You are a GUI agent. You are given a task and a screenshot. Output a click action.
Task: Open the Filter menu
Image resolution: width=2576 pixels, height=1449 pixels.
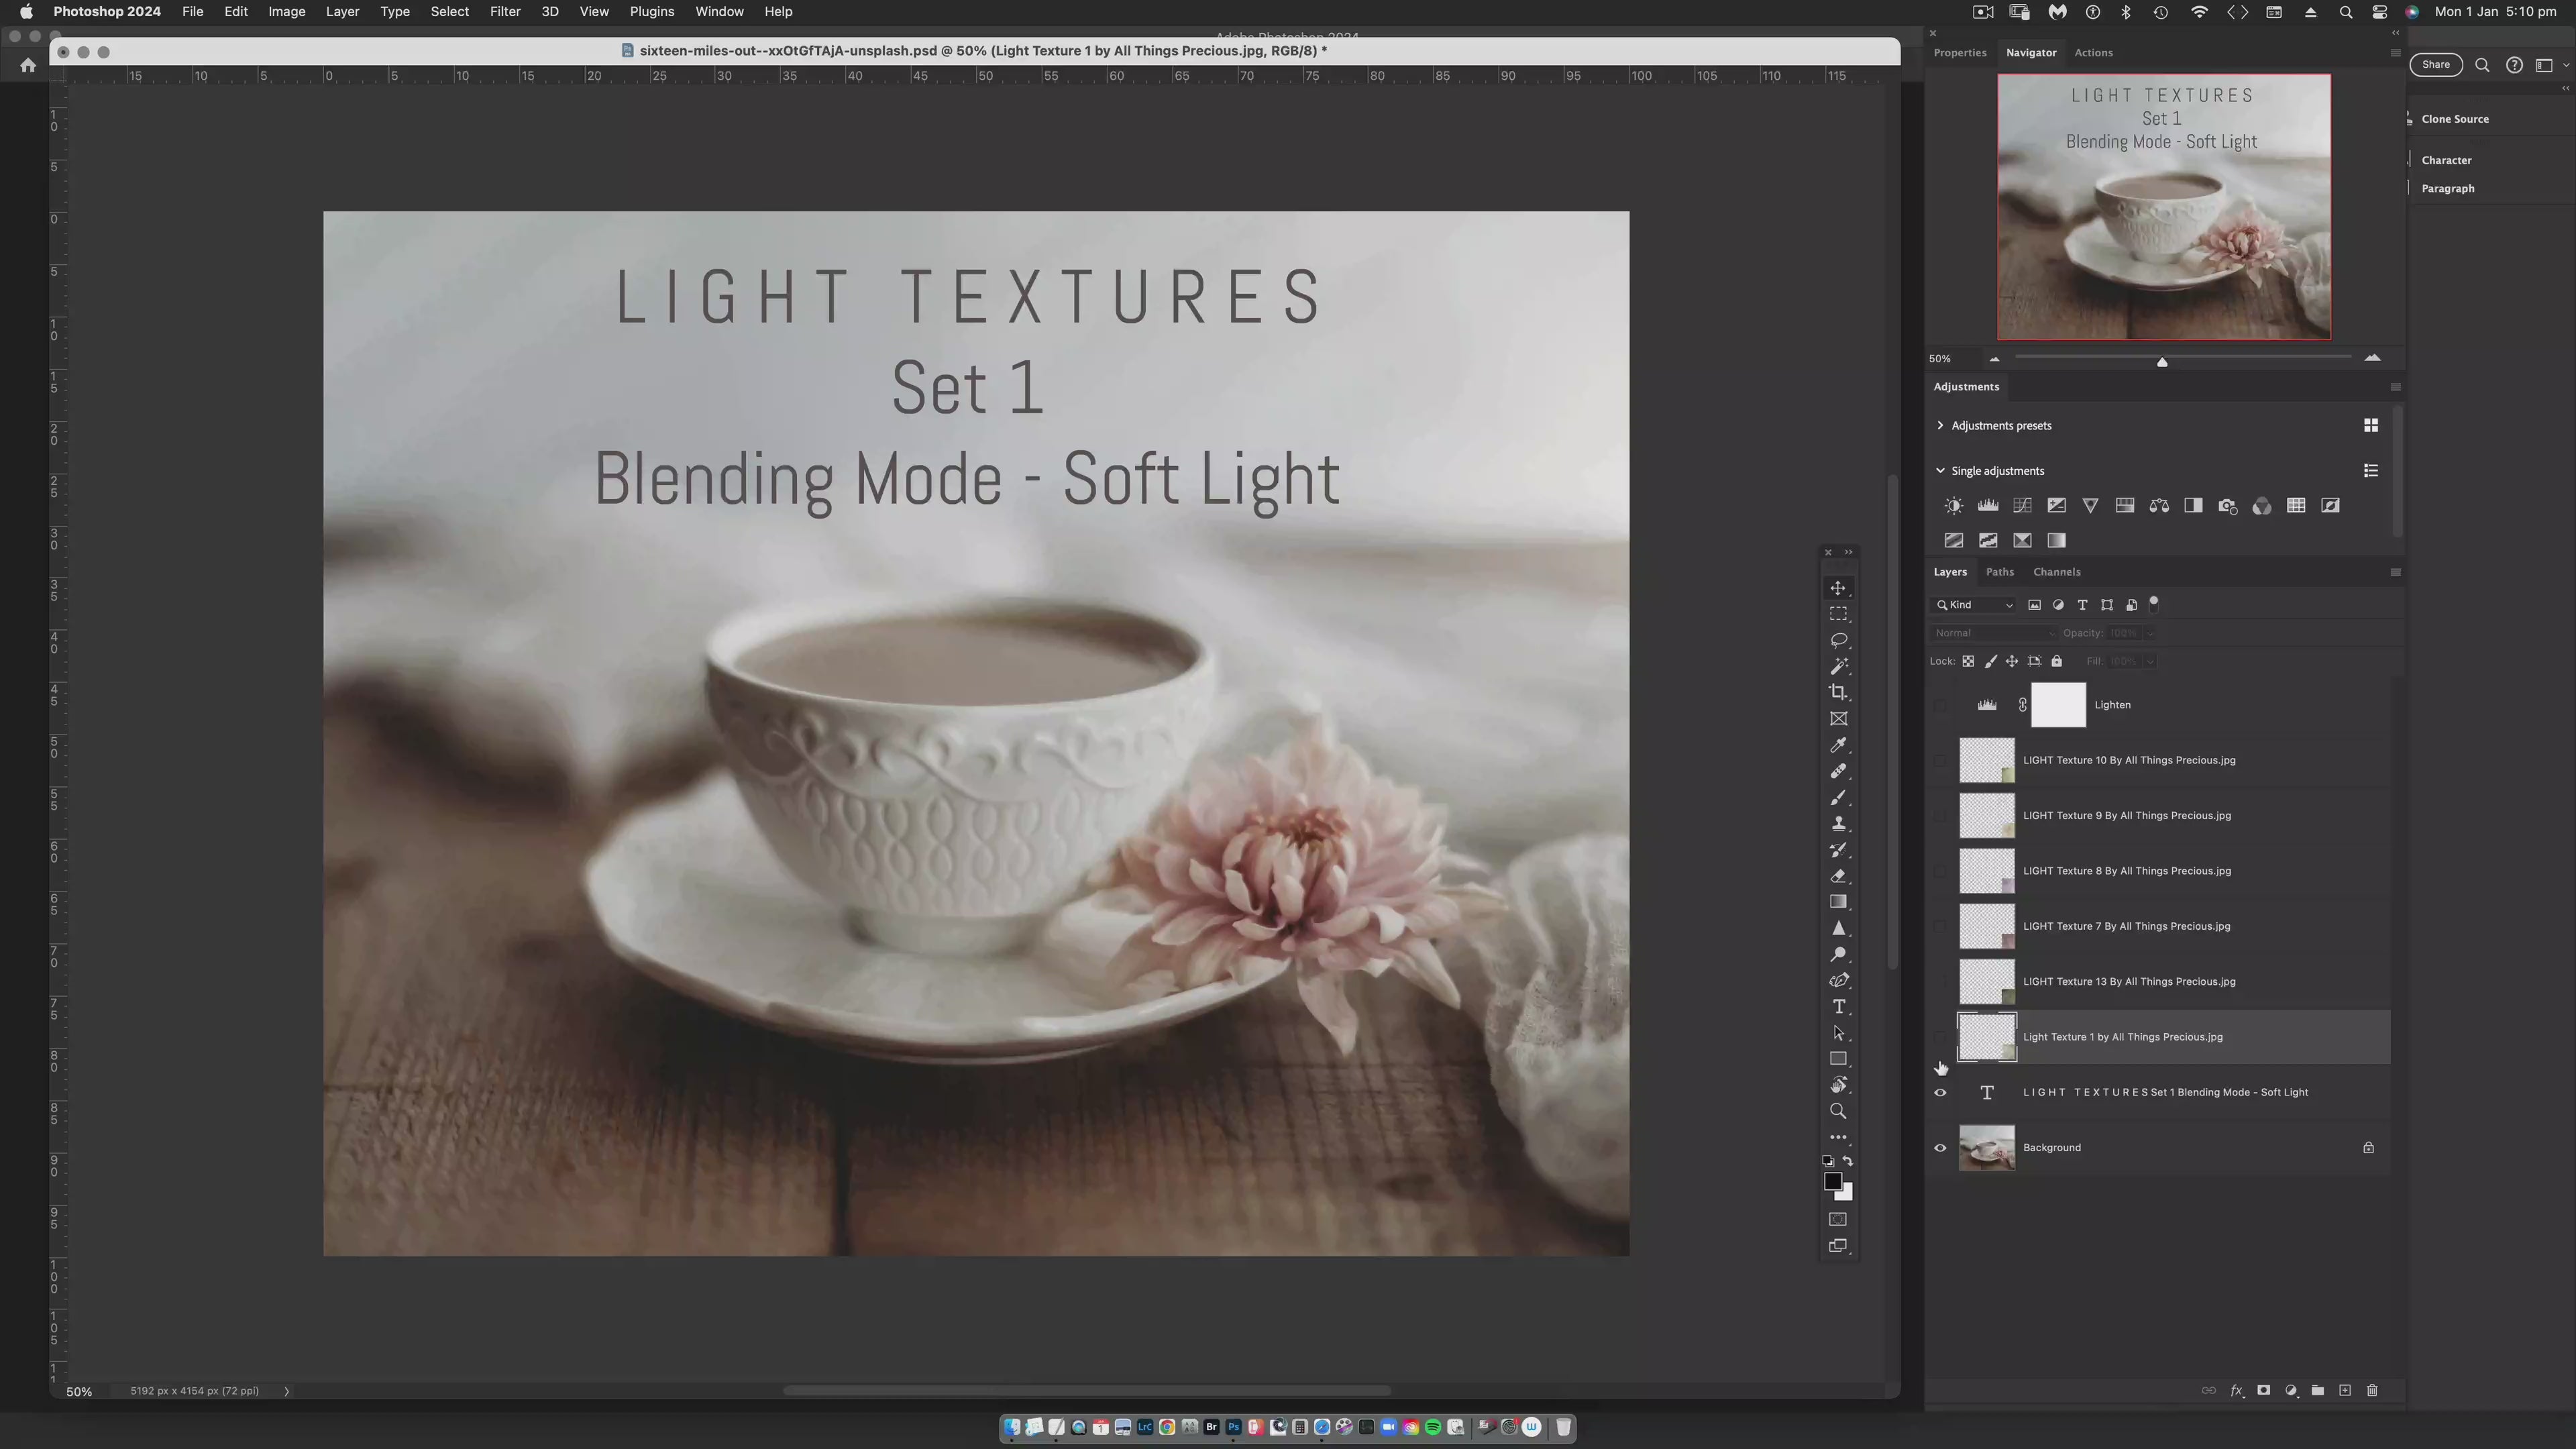(504, 12)
